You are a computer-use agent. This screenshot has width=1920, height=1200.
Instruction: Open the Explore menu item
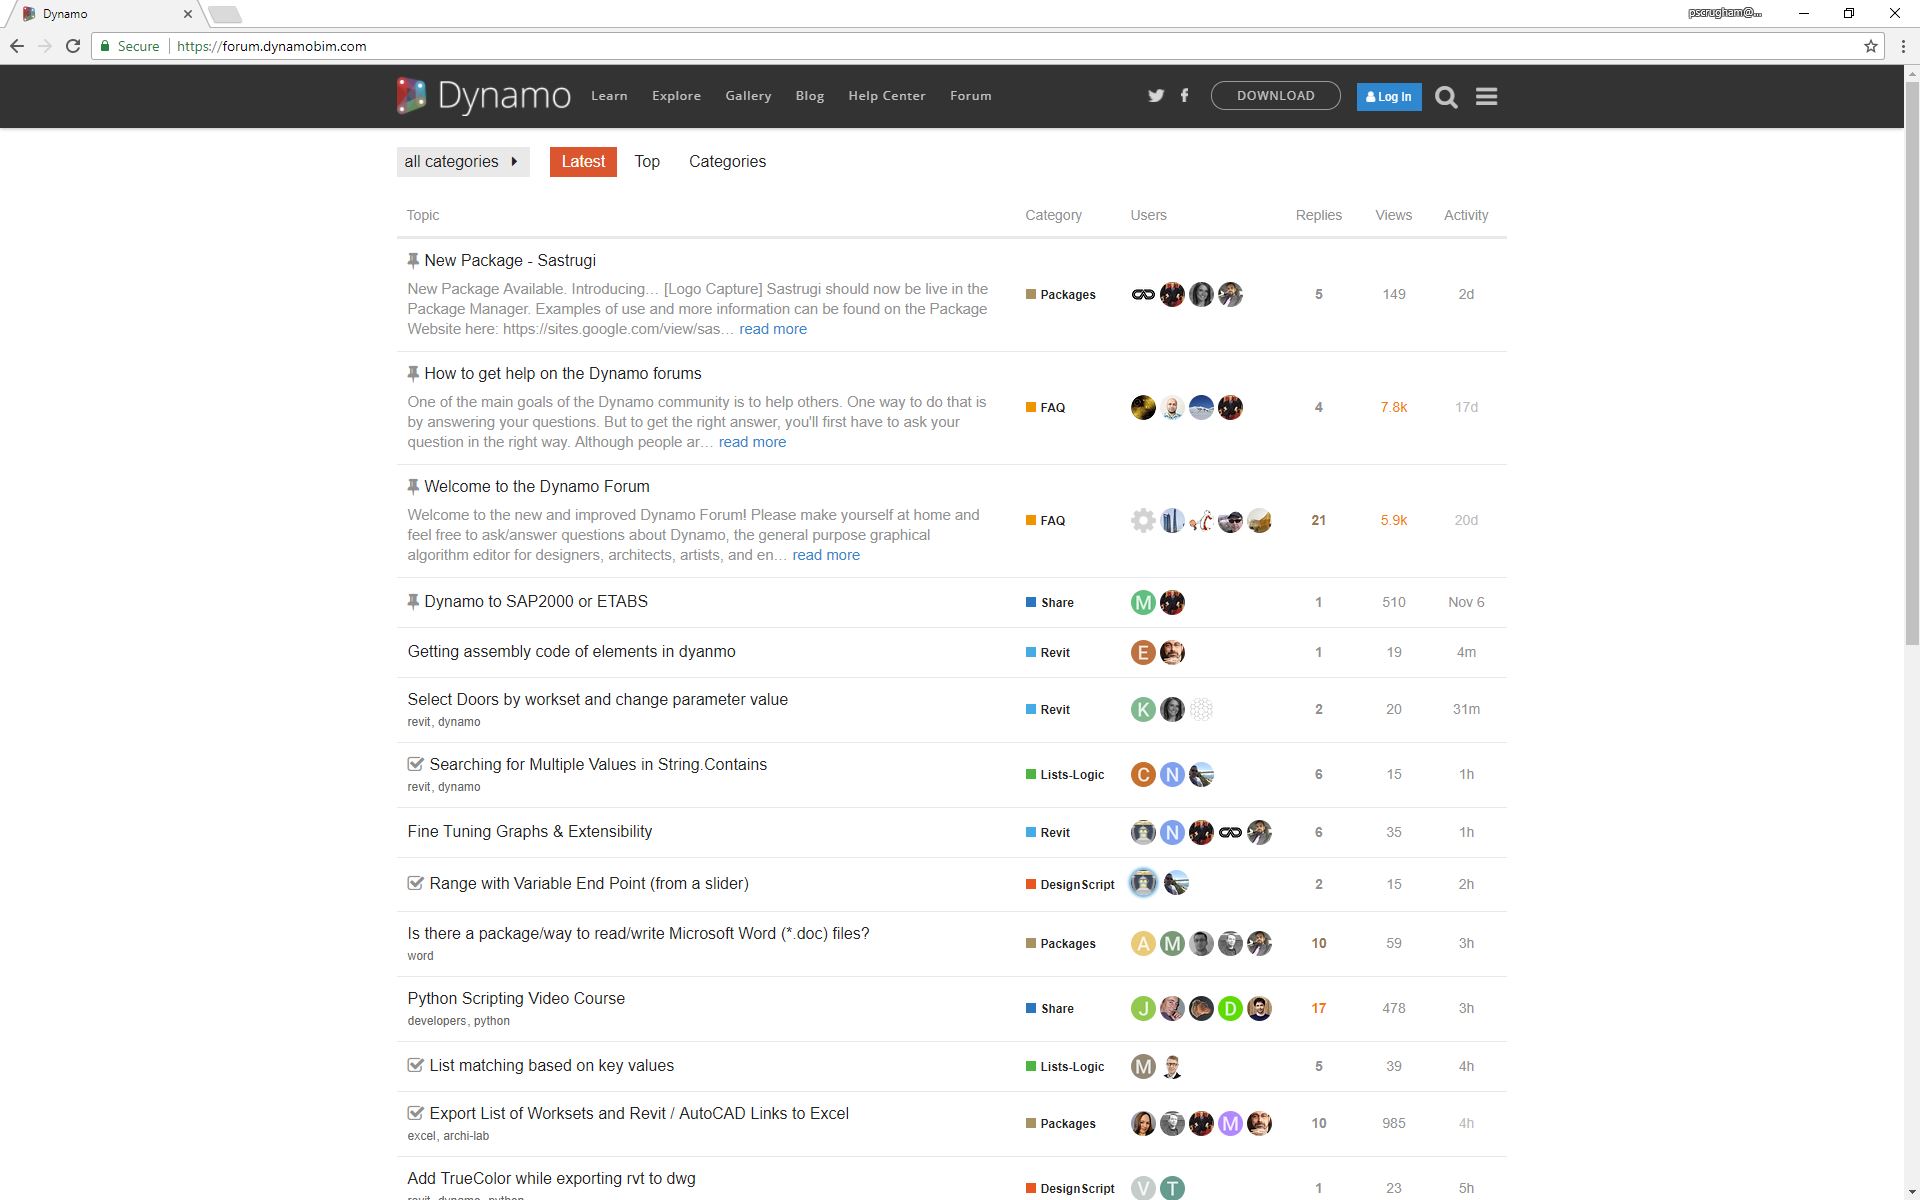click(676, 96)
